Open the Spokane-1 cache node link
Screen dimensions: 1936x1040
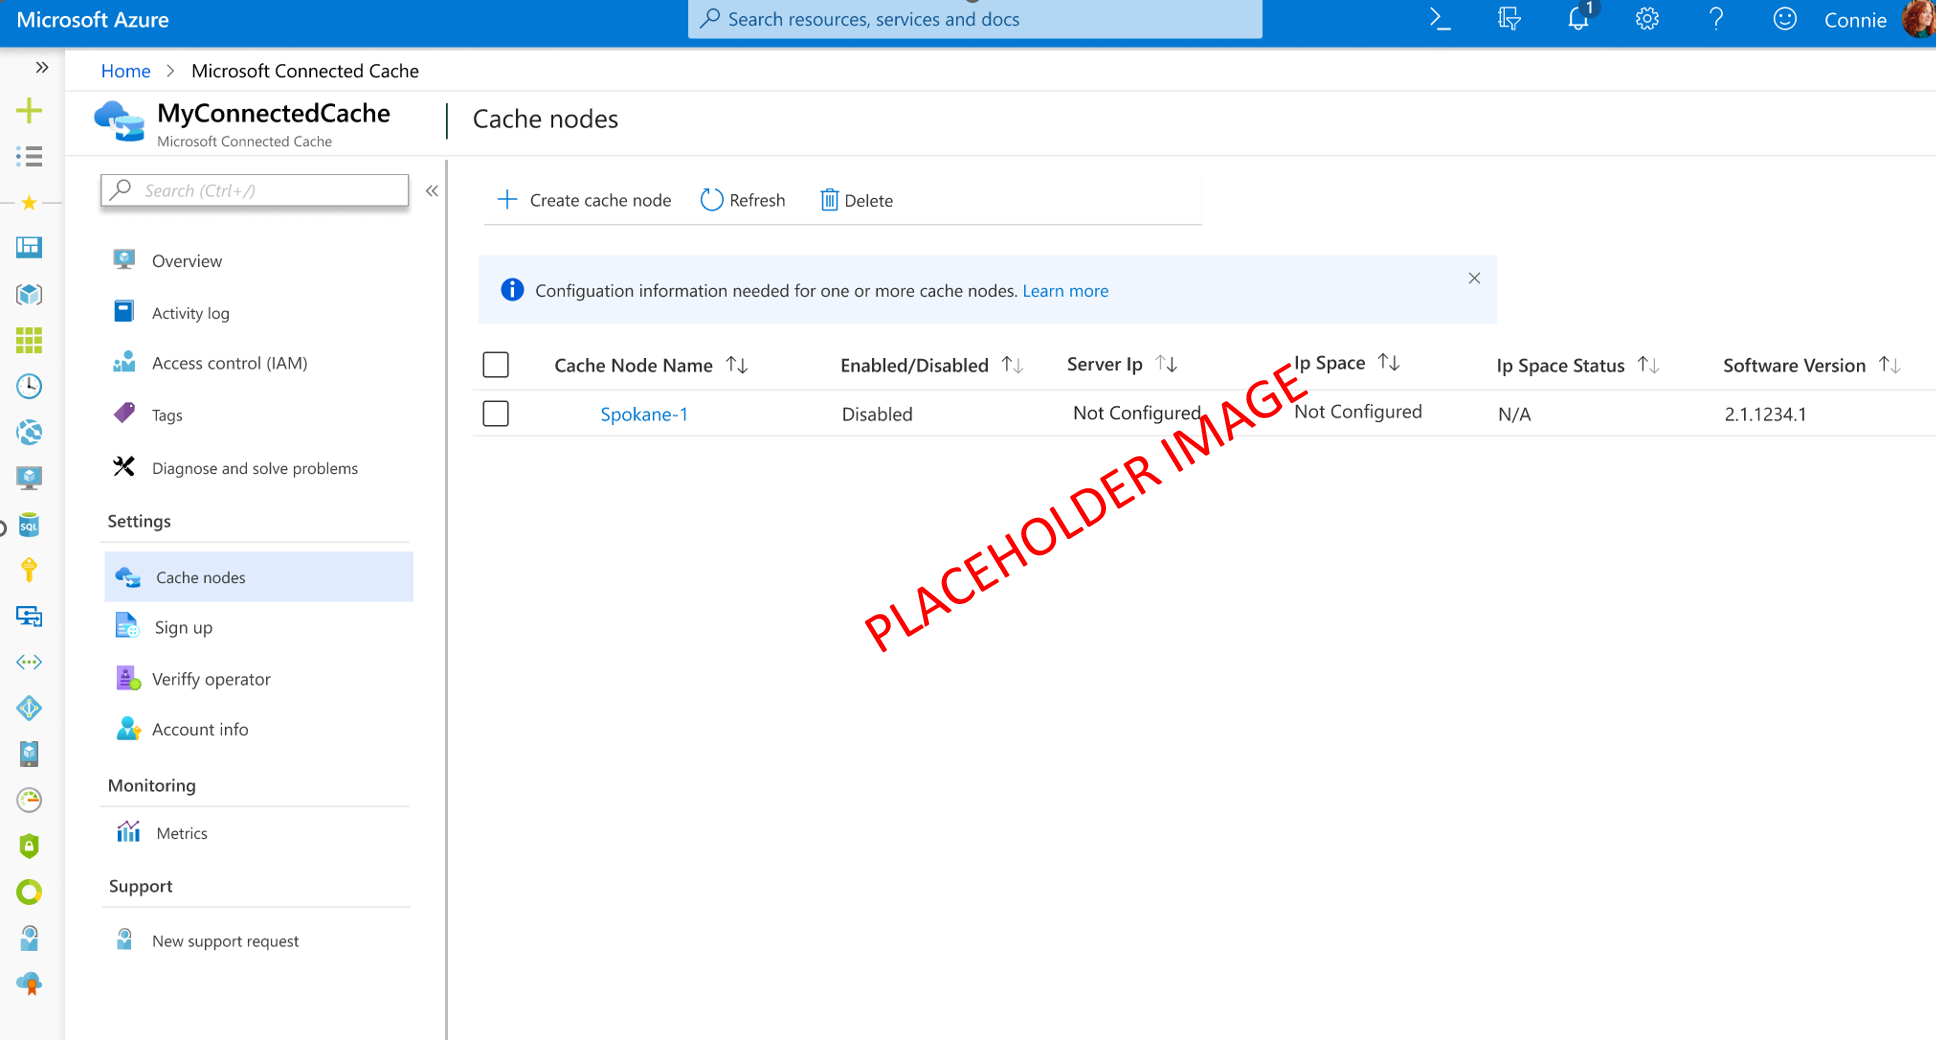pyautogui.click(x=644, y=414)
